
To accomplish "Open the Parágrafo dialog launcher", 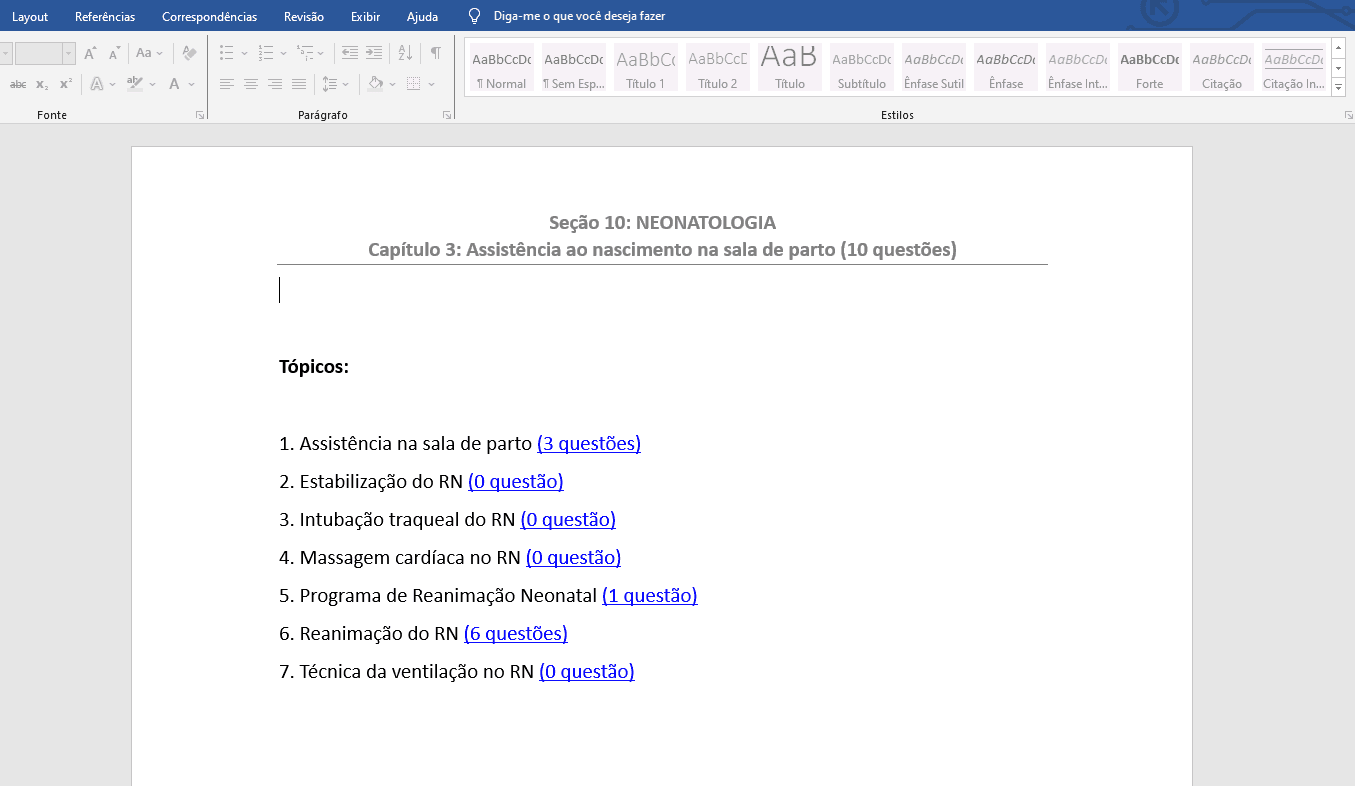I will [446, 116].
